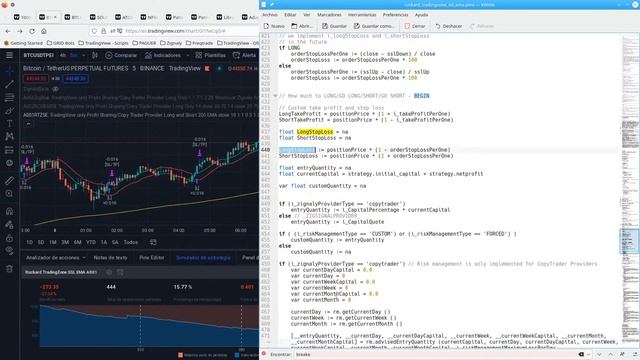Select the text annotation tool
Screen dimensions: 640x360
click(x=9, y=123)
